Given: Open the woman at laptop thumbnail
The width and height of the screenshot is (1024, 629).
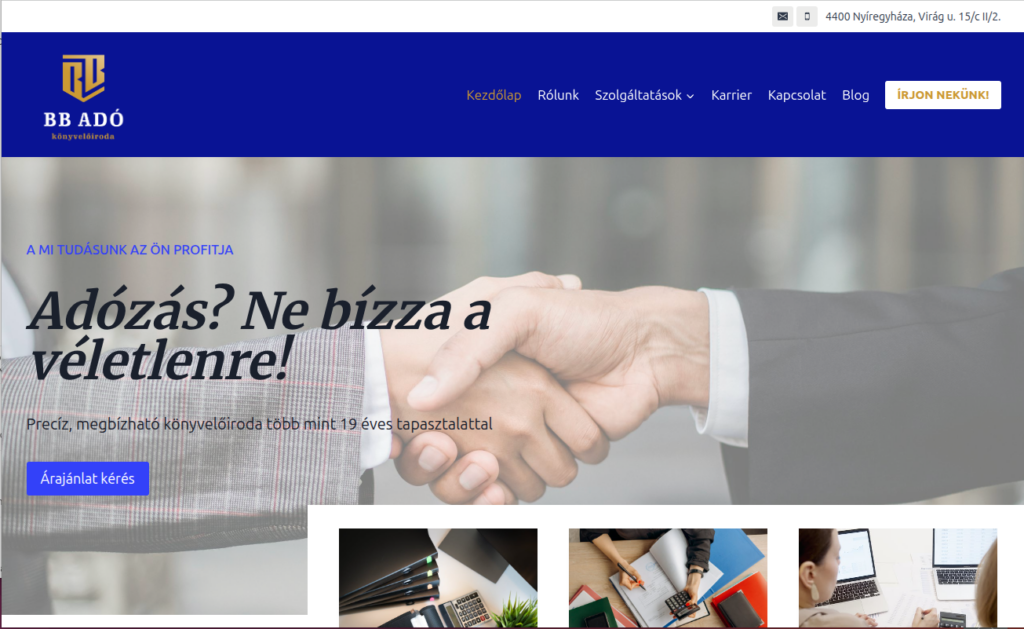Looking at the screenshot, I should (898, 577).
